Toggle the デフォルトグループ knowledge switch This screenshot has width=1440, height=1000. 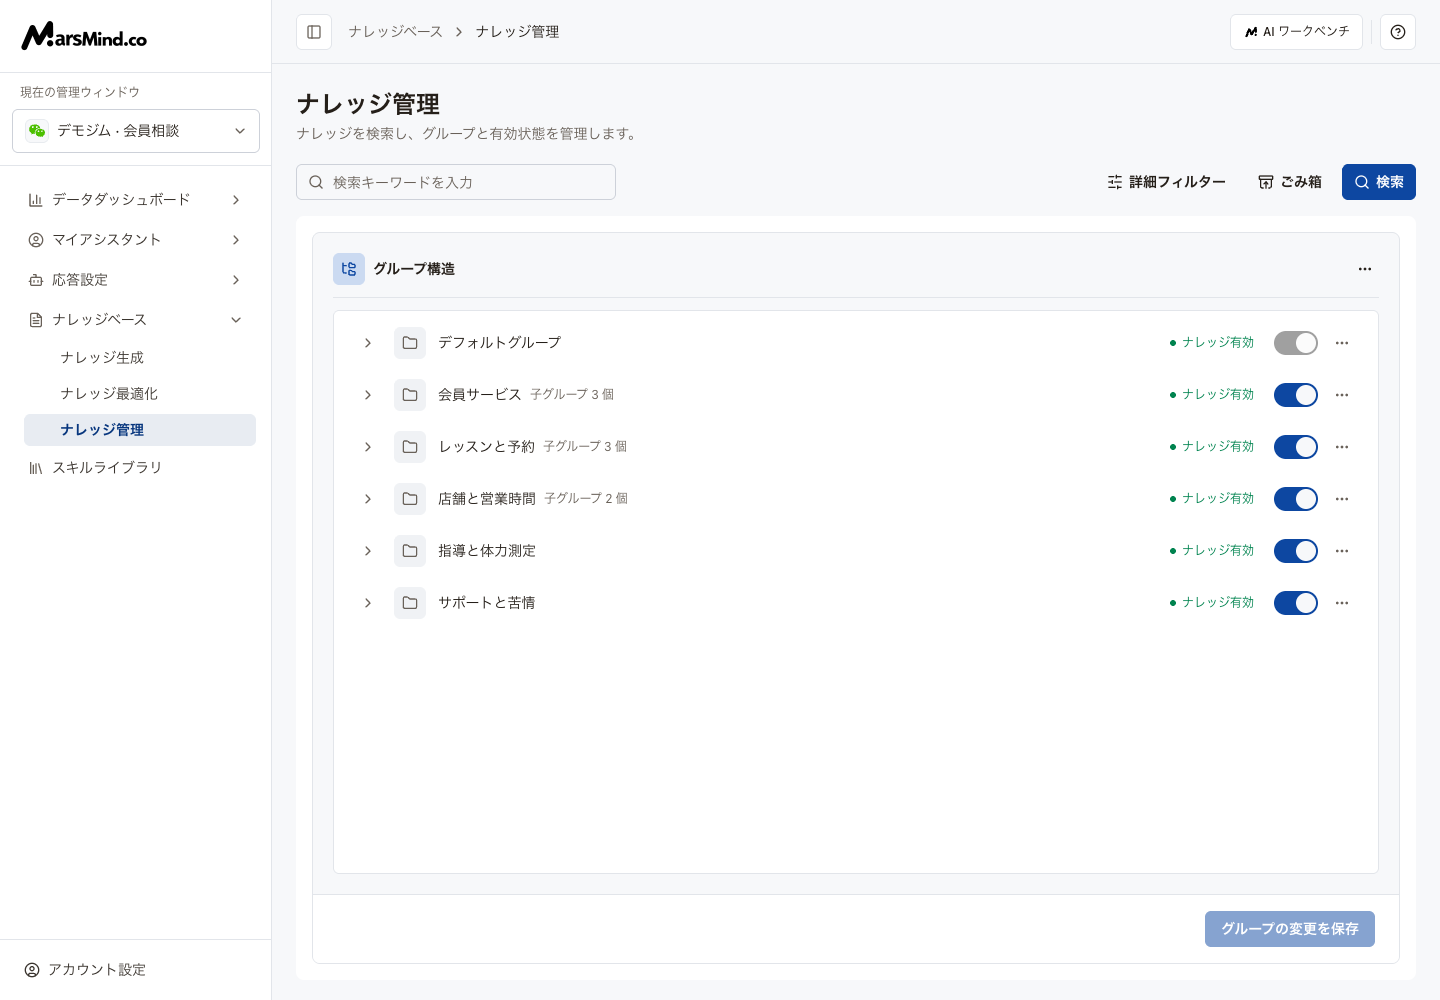[x=1296, y=343]
